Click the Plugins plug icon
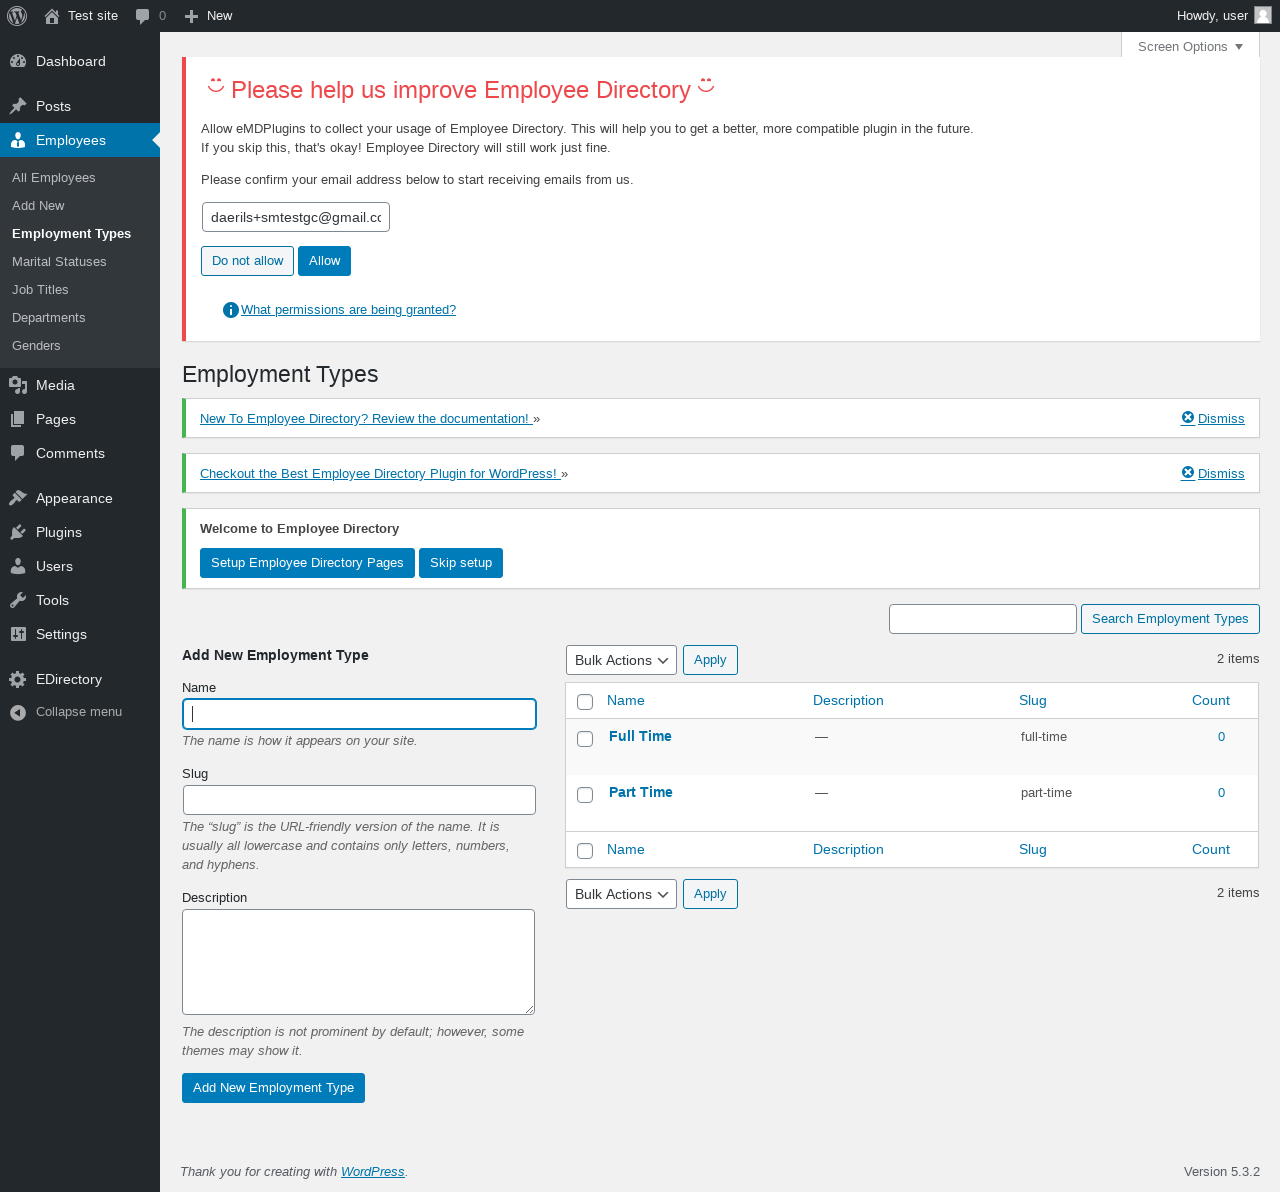The width and height of the screenshot is (1280, 1192). pos(18,532)
